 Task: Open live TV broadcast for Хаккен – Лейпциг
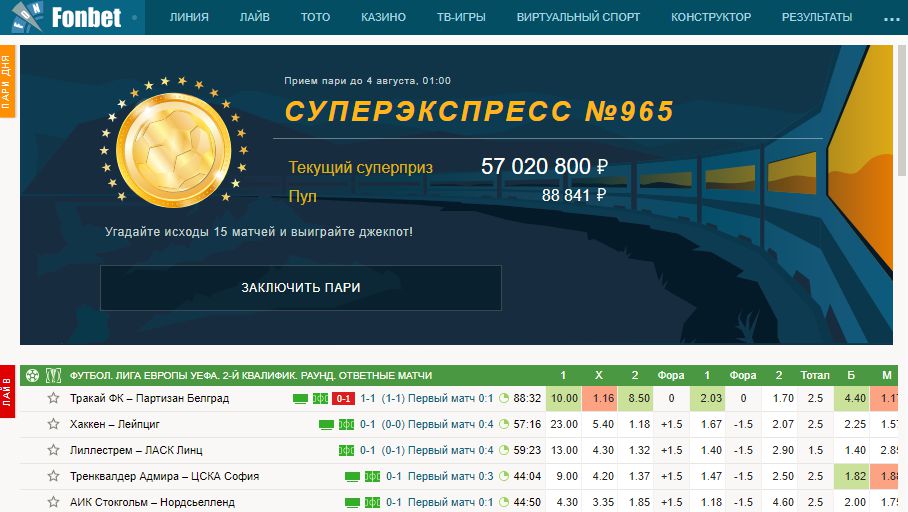coord(326,425)
